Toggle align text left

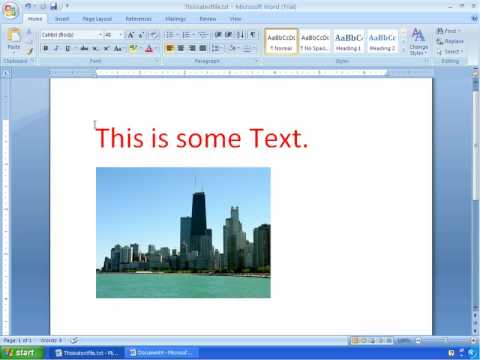170,49
